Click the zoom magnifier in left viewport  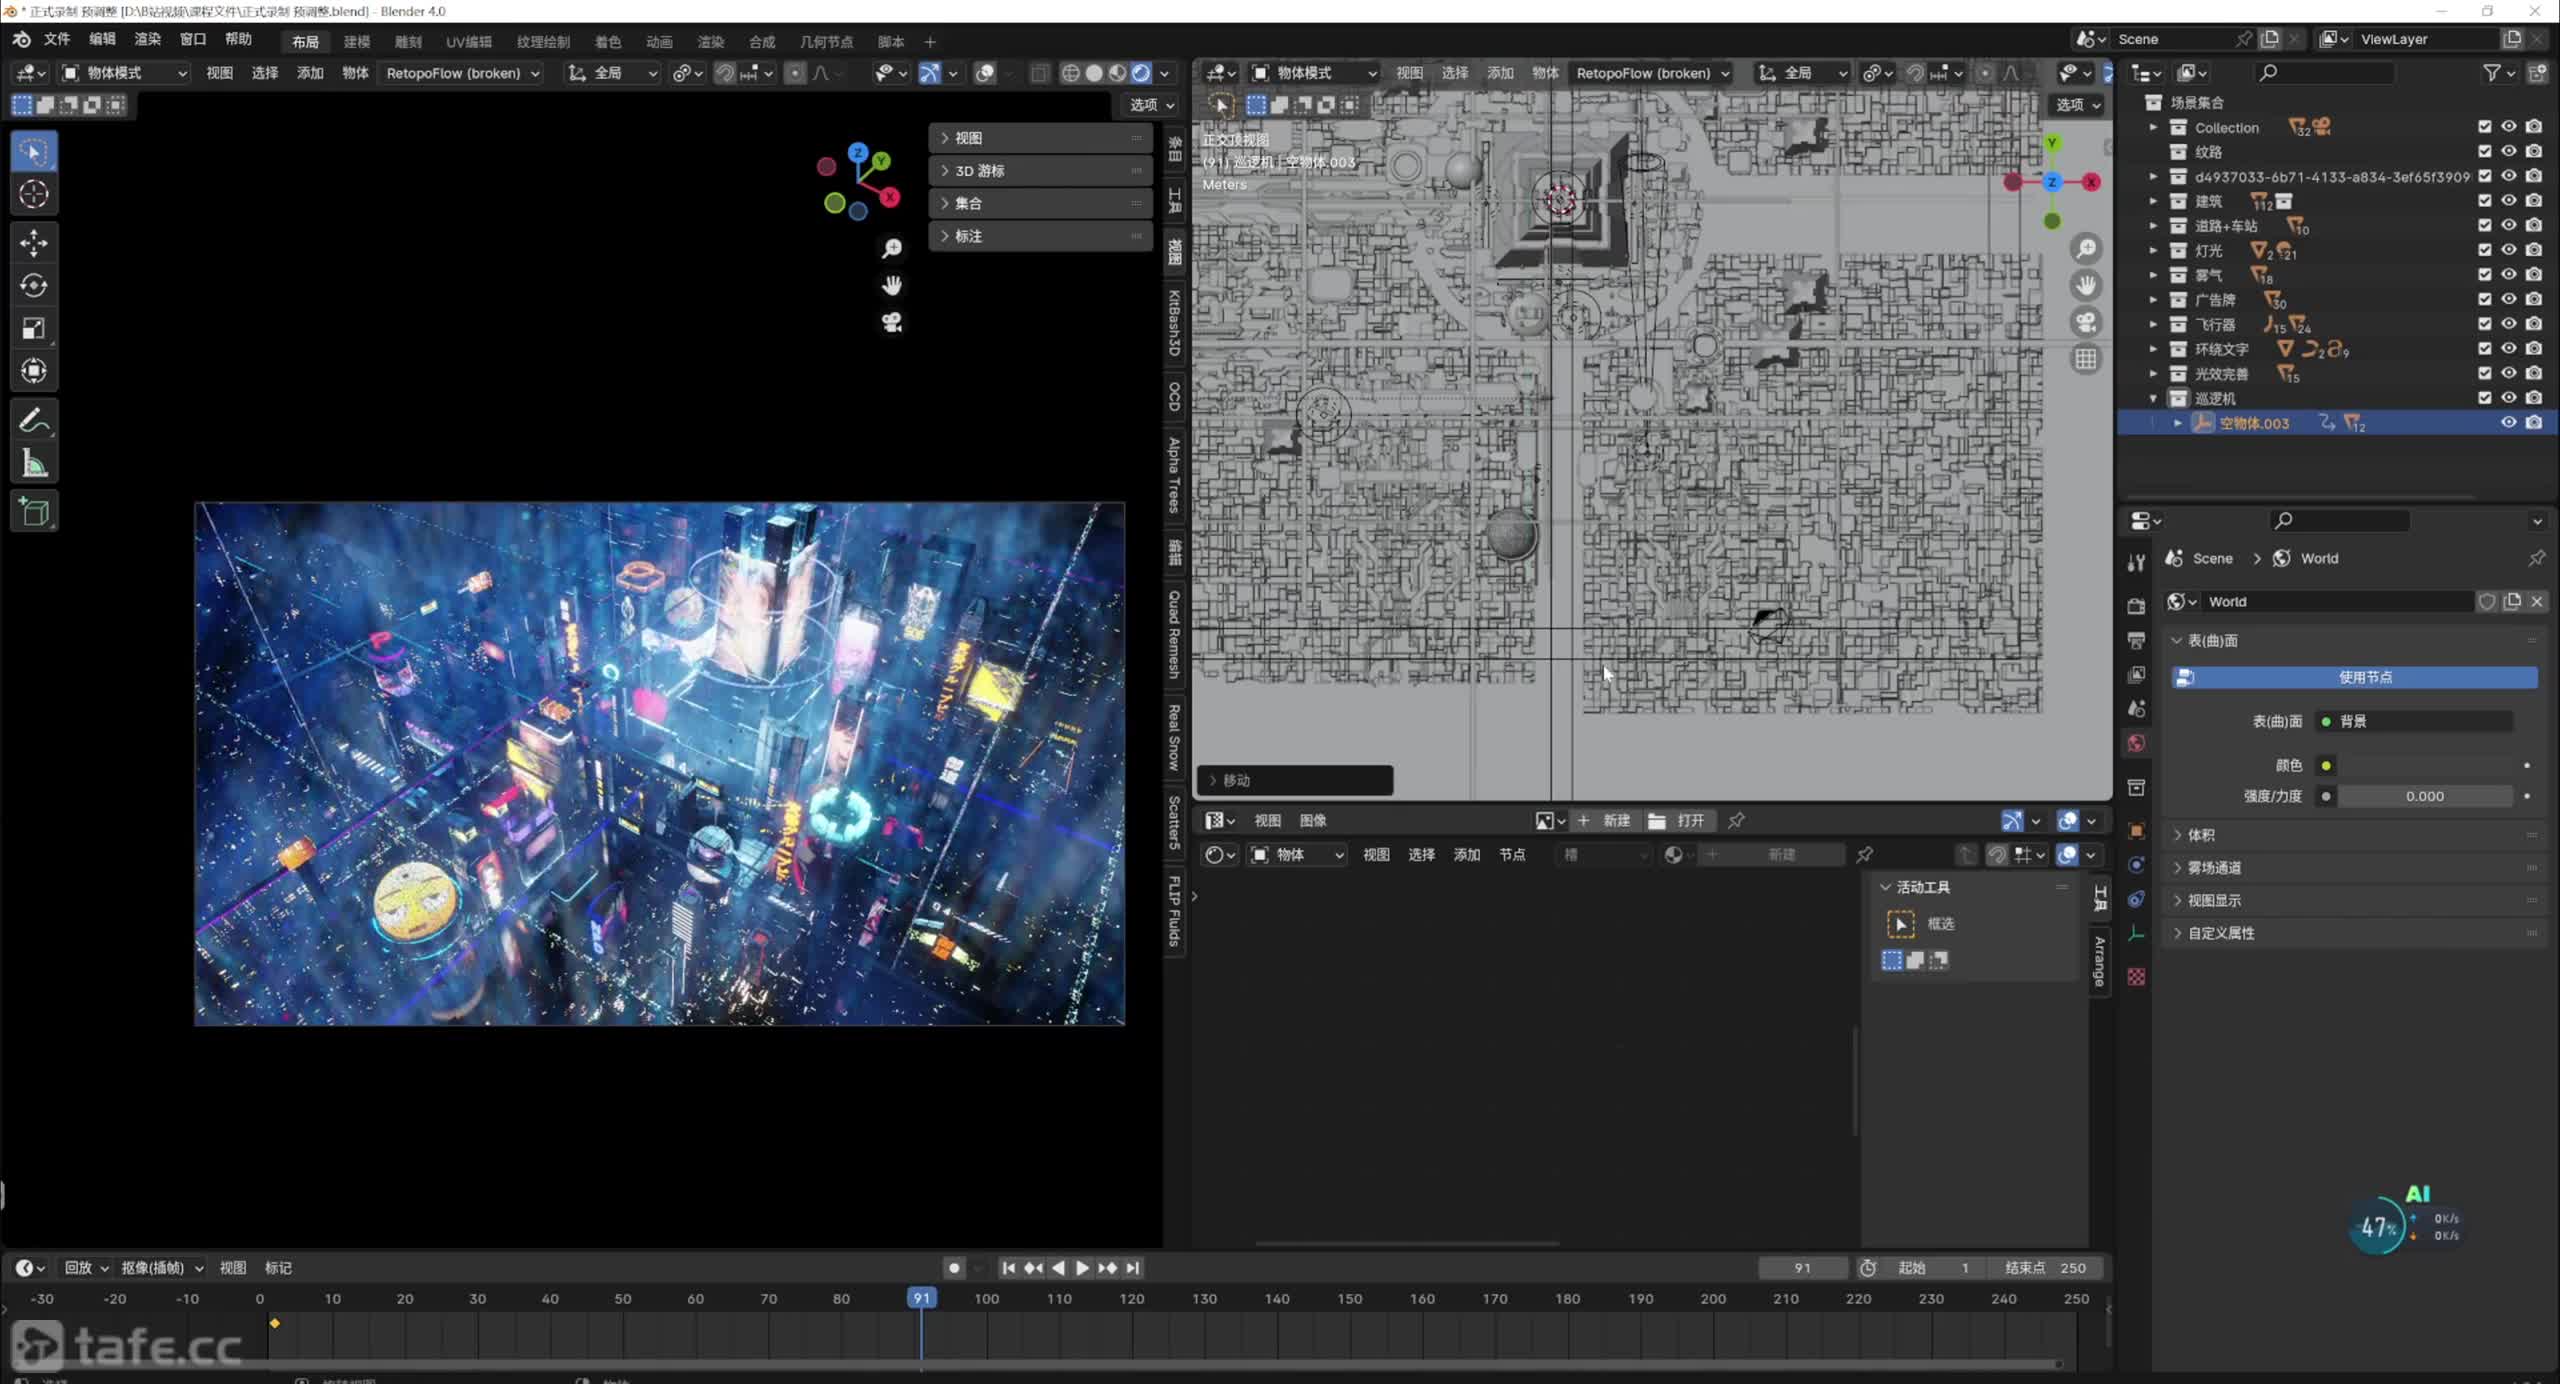pos(891,249)
